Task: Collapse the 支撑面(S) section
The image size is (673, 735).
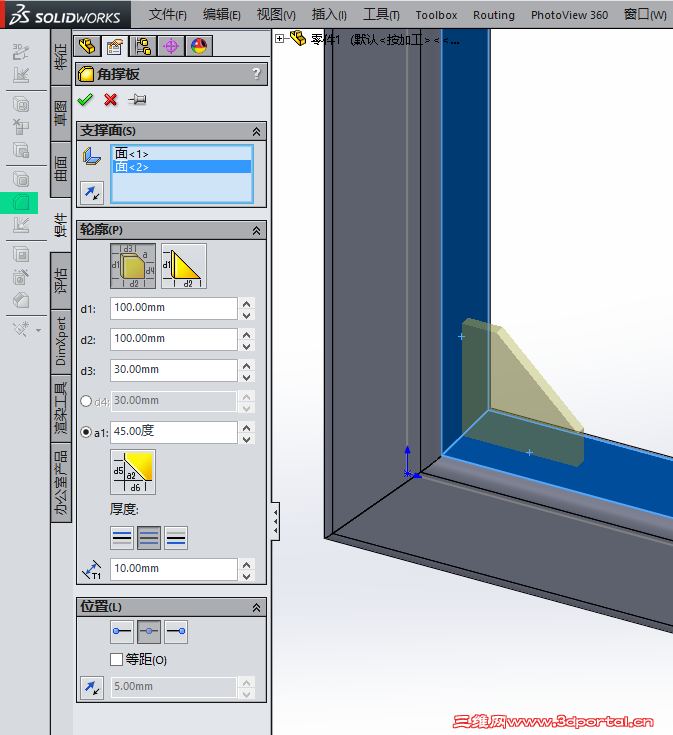Action: click(x=256, y=131)
